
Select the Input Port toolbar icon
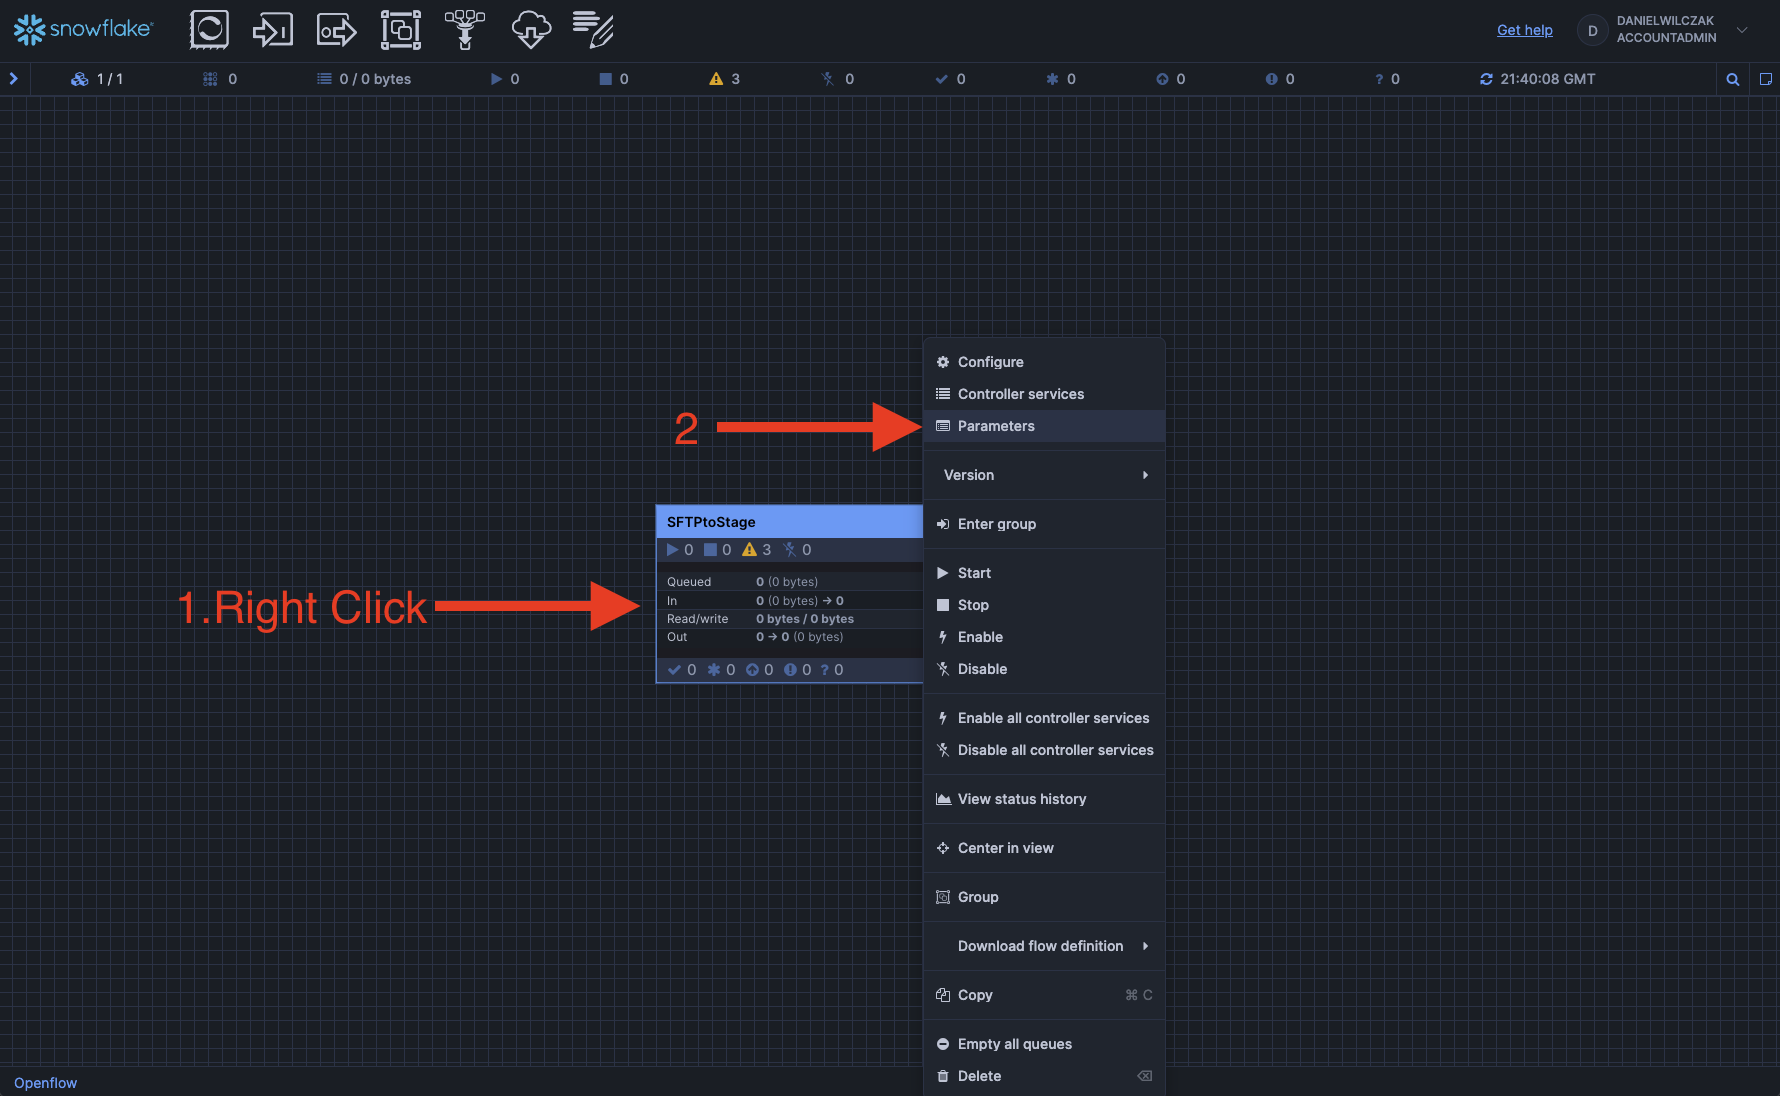[272, 30]
